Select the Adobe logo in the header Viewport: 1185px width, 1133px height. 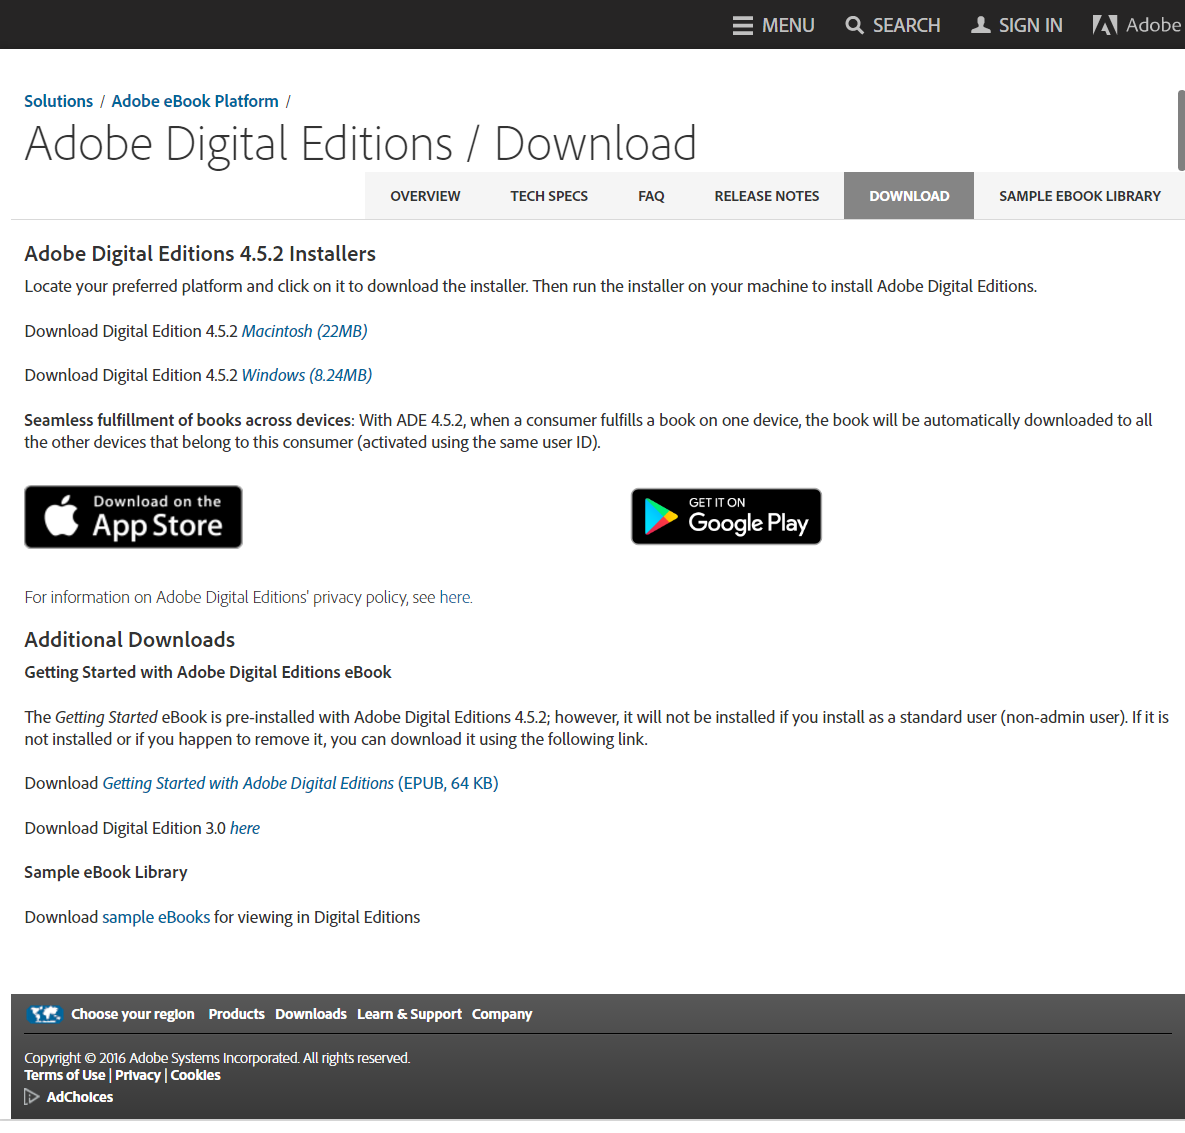click(1105, 24)
